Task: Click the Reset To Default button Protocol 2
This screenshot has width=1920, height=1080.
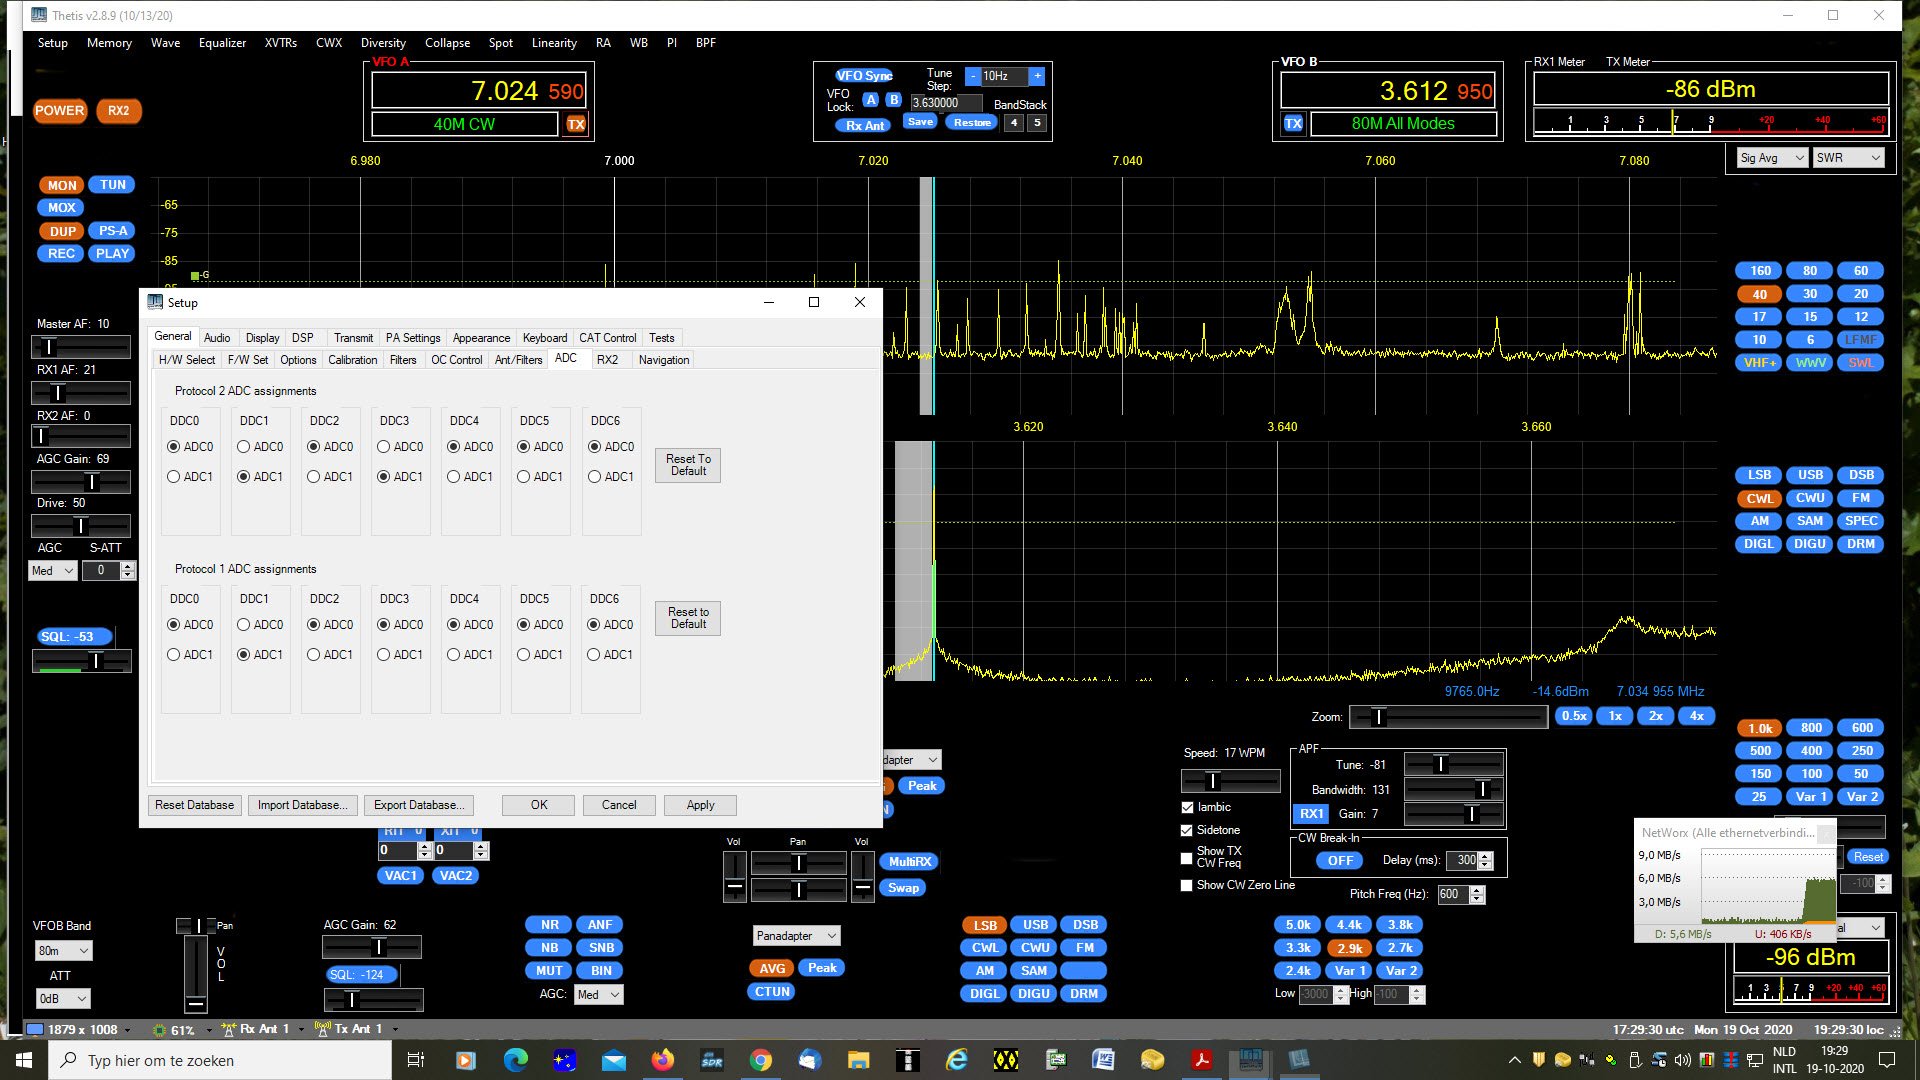Action: 687,465
